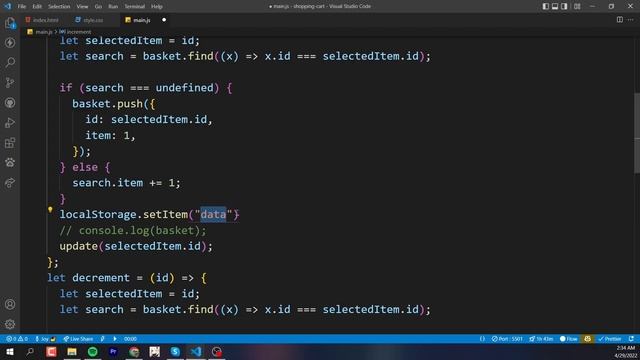640x360 pixels.
Task: Open File Explorer from taskbar
Action: point(72,351)
